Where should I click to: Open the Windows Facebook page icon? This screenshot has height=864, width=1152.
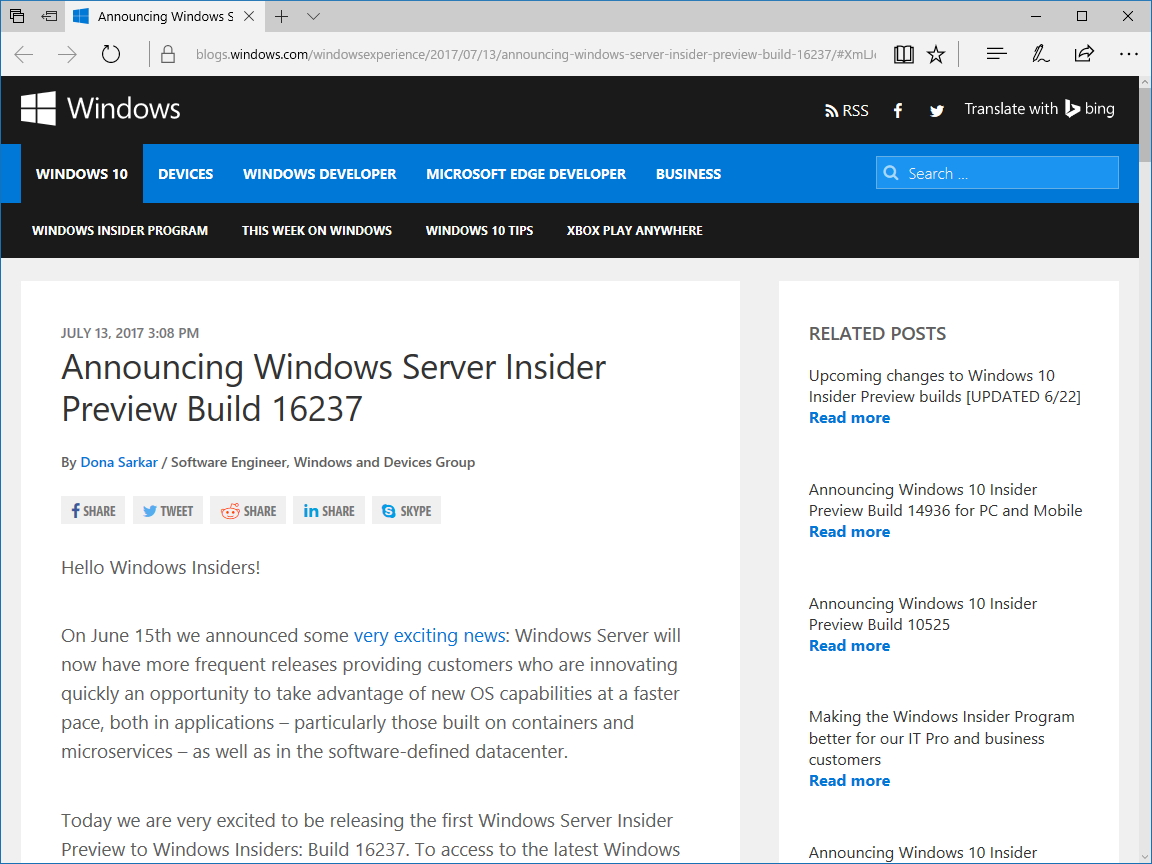click(x=897, y=110)
